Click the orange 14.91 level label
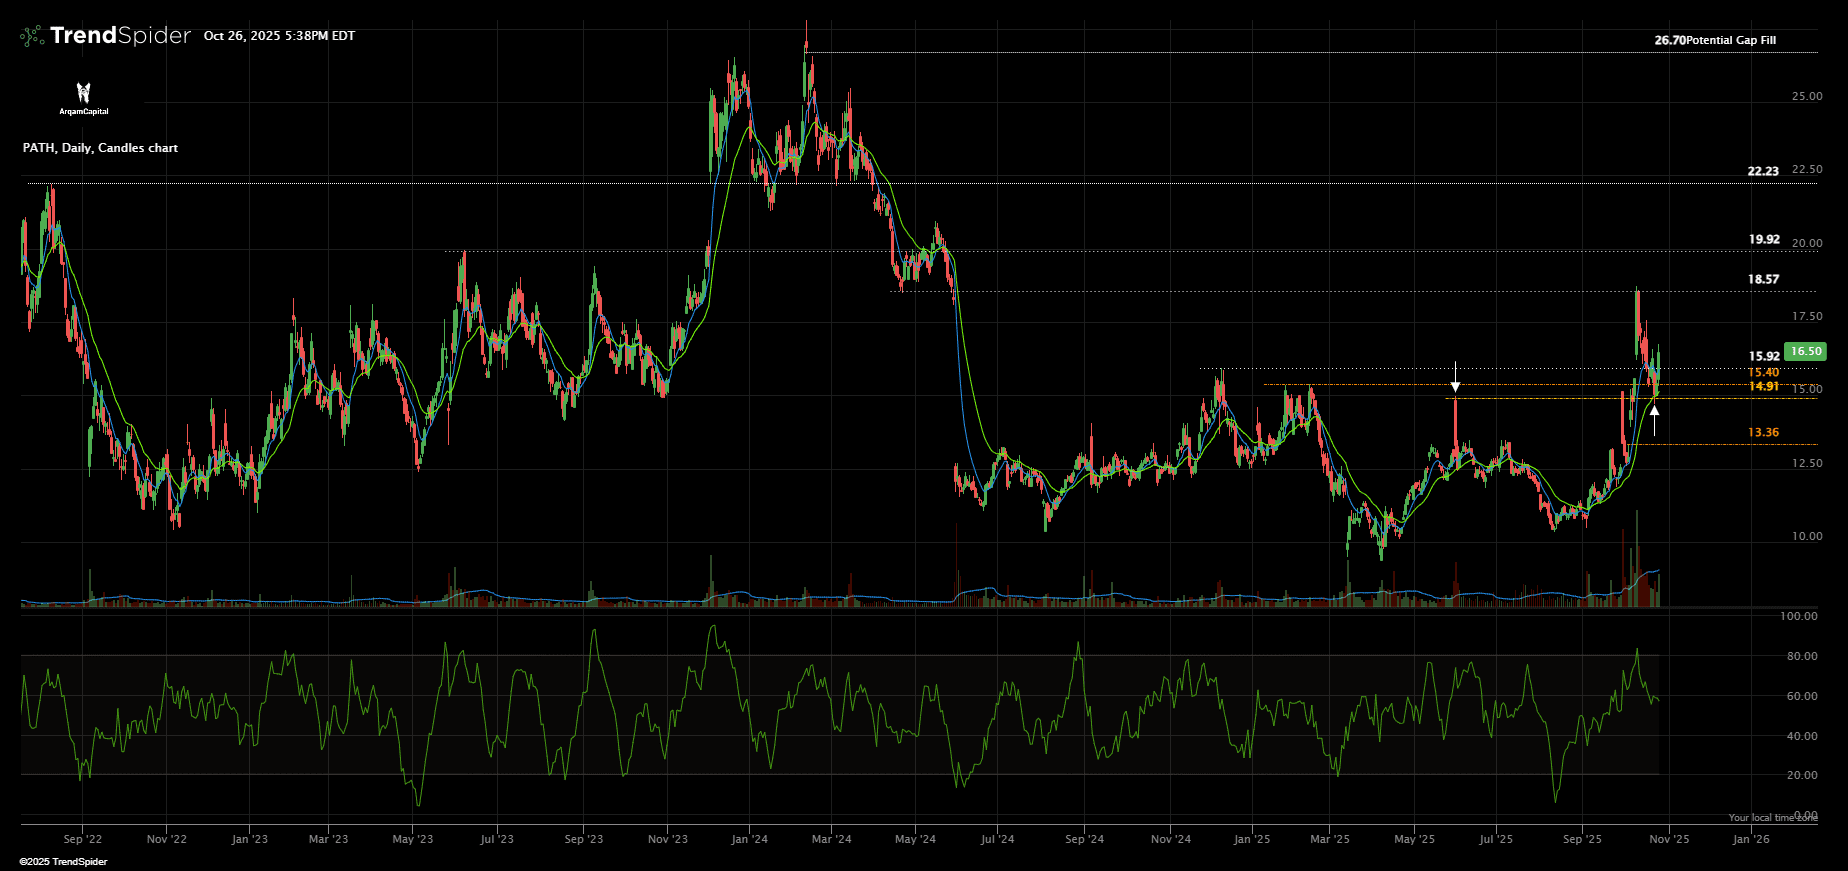1848x871 pixels. pos(1763,386)
